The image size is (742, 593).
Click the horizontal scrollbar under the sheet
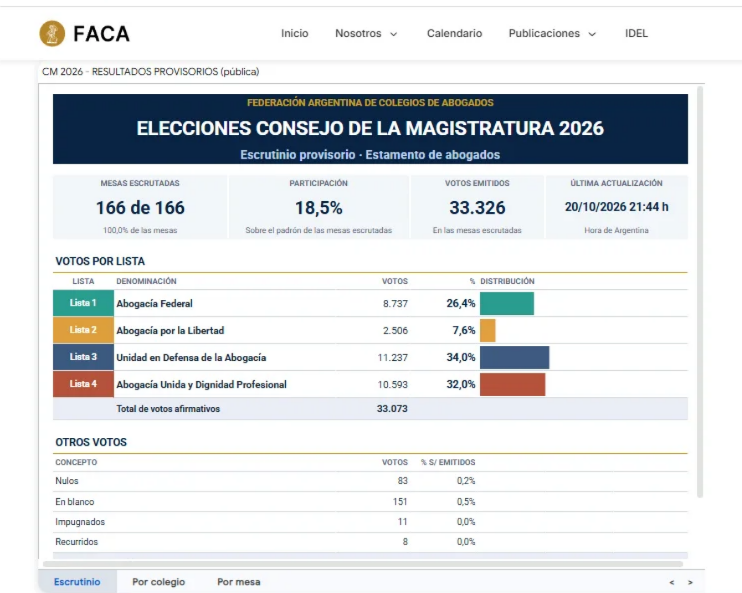pyautogui.click(x=362, y=564)
